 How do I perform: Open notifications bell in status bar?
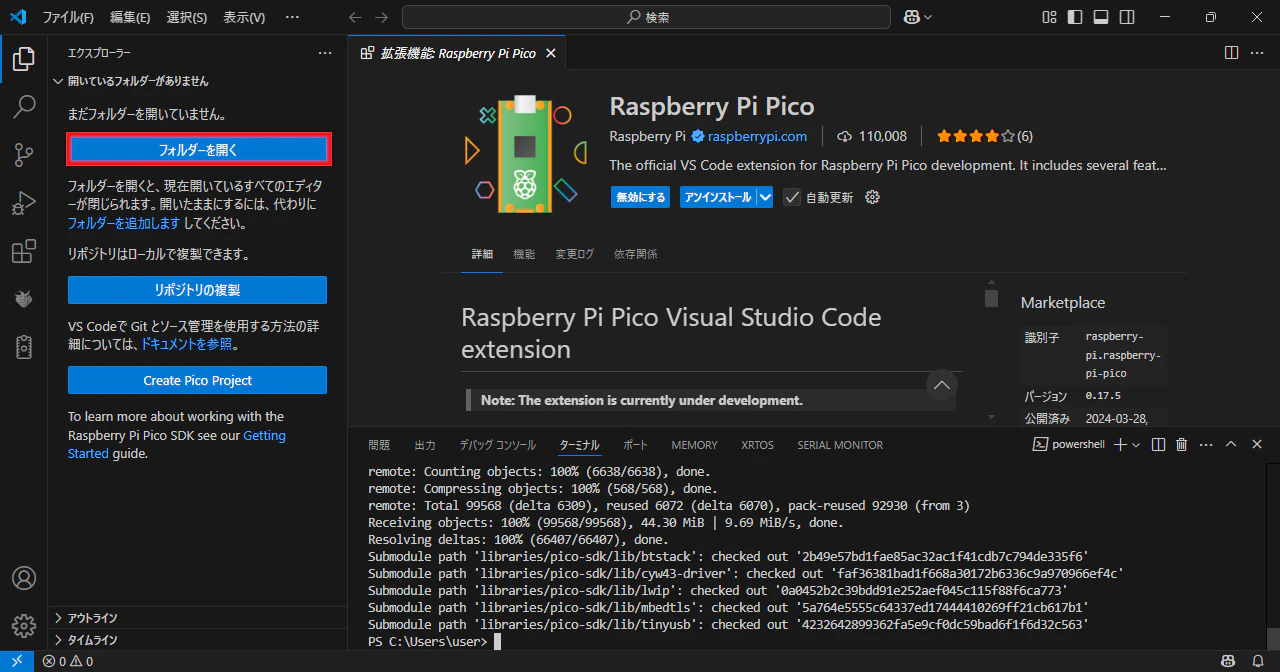tap(1258, 661)
